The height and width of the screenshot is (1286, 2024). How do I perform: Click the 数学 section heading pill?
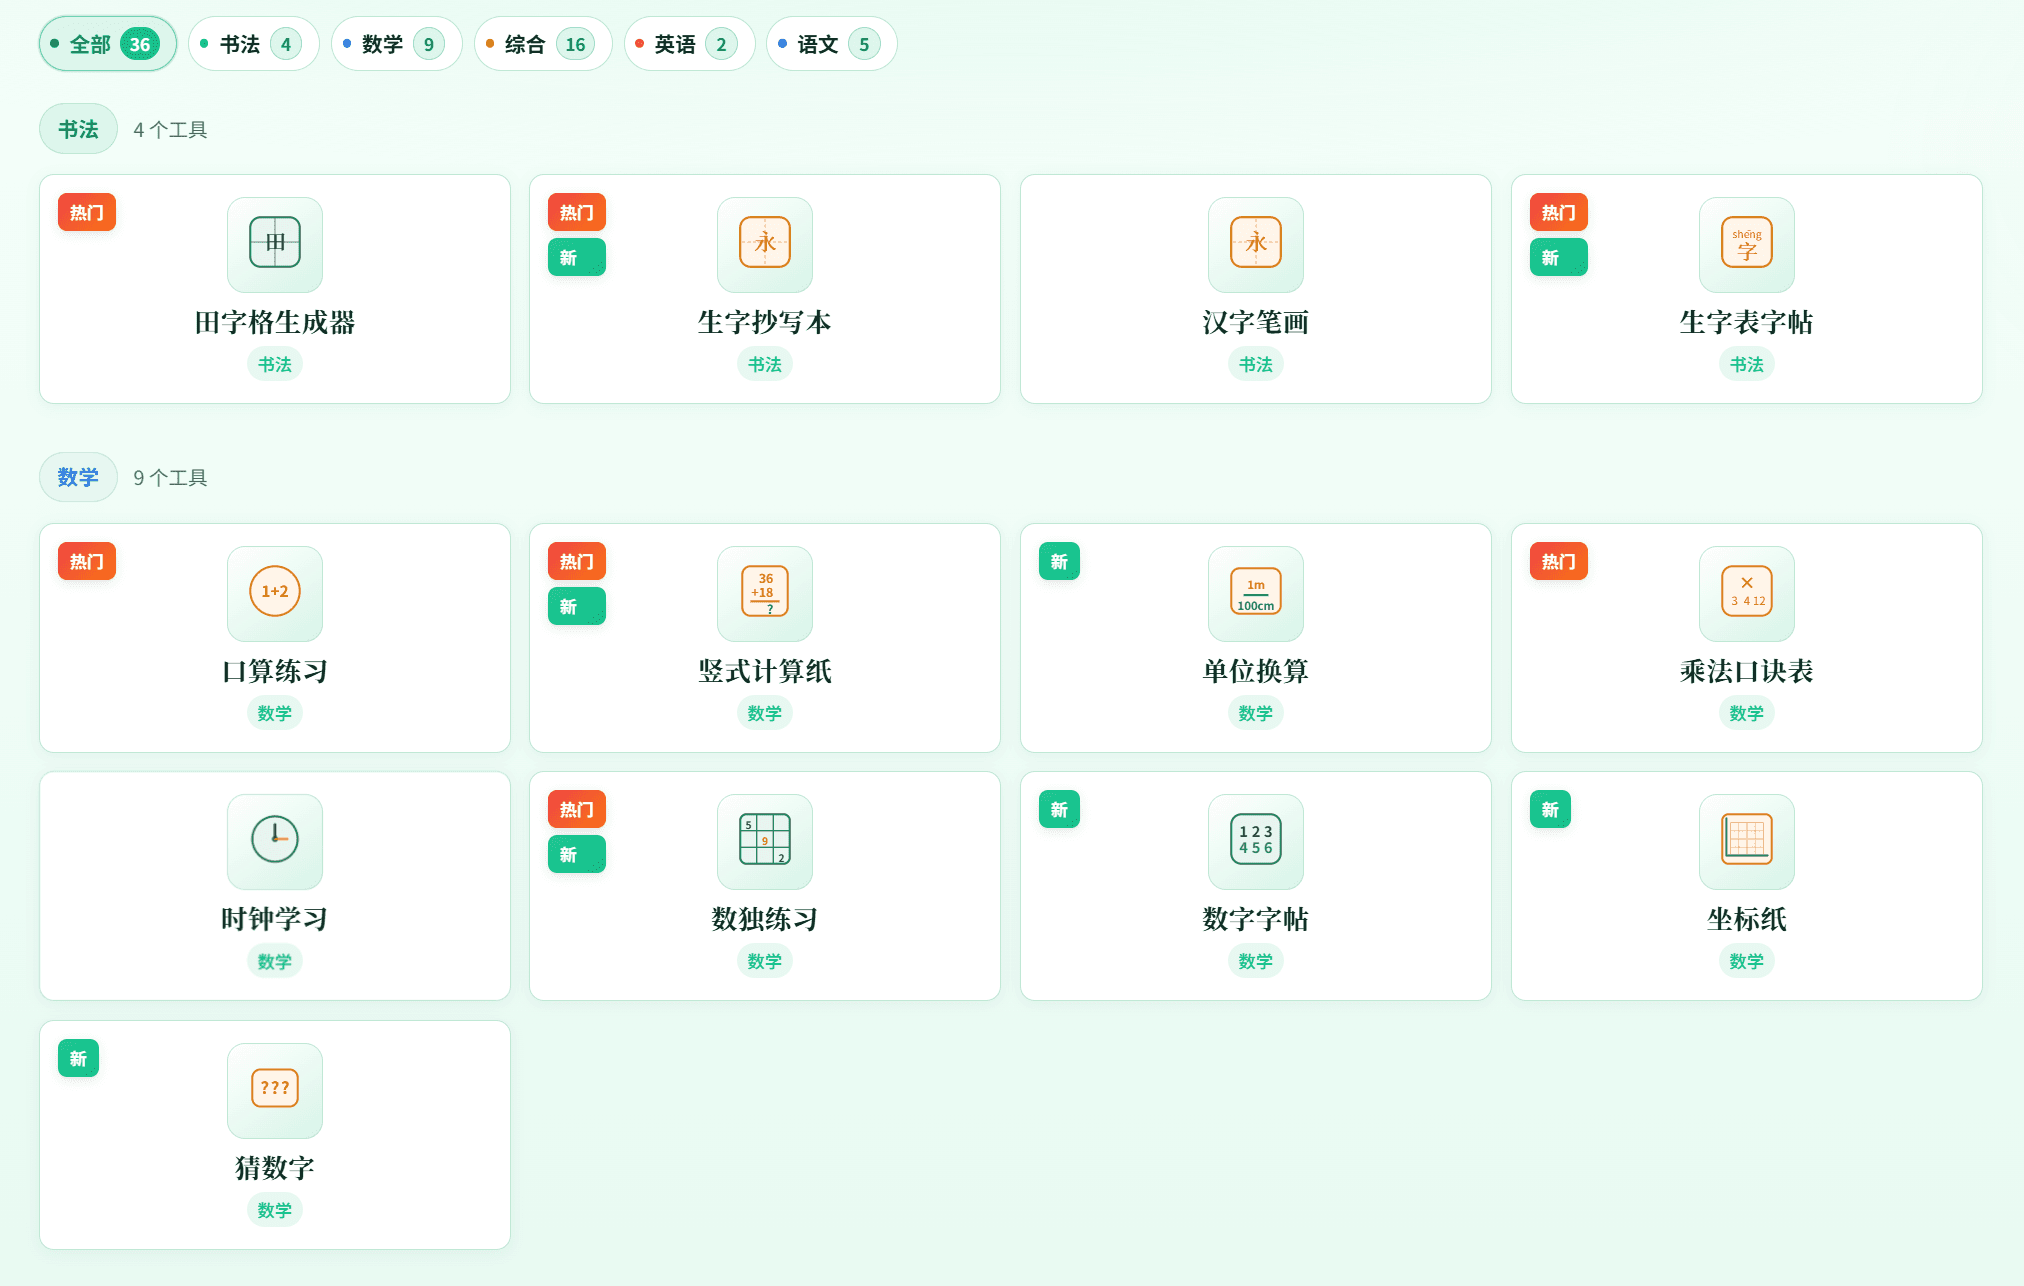(78, 477)
